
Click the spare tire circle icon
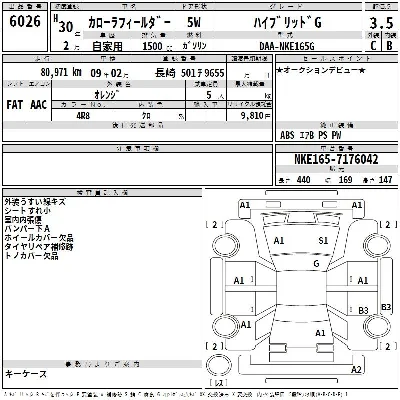click(x=219, y=365)
